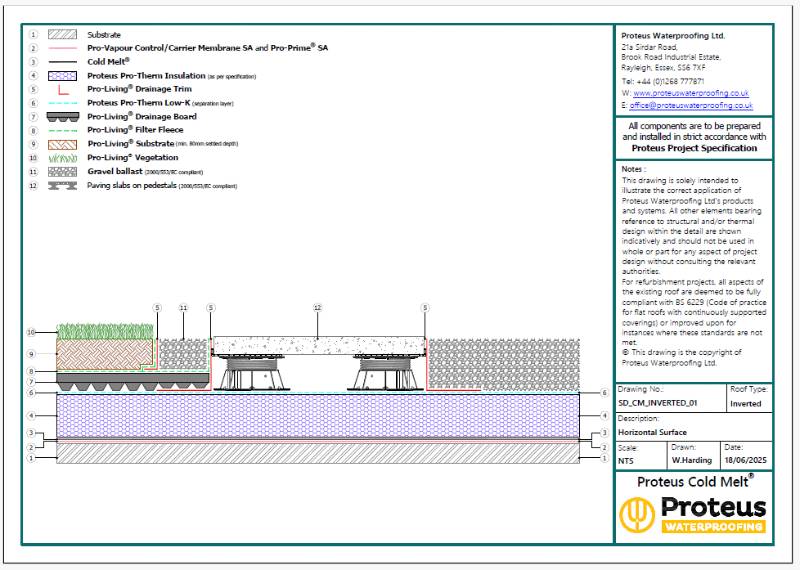Click the "Notes :" heading
The width and height of the screenshot is (800, 570).
click(x=634, y=169)
